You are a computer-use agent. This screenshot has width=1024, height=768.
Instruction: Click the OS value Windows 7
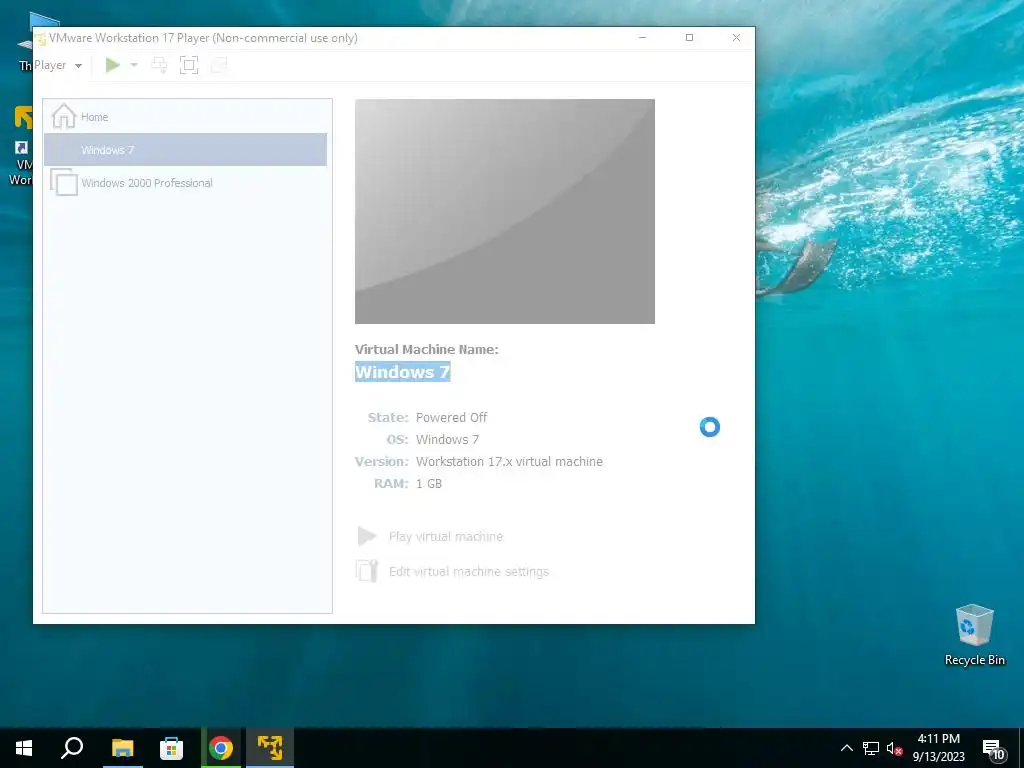(447, 440)
